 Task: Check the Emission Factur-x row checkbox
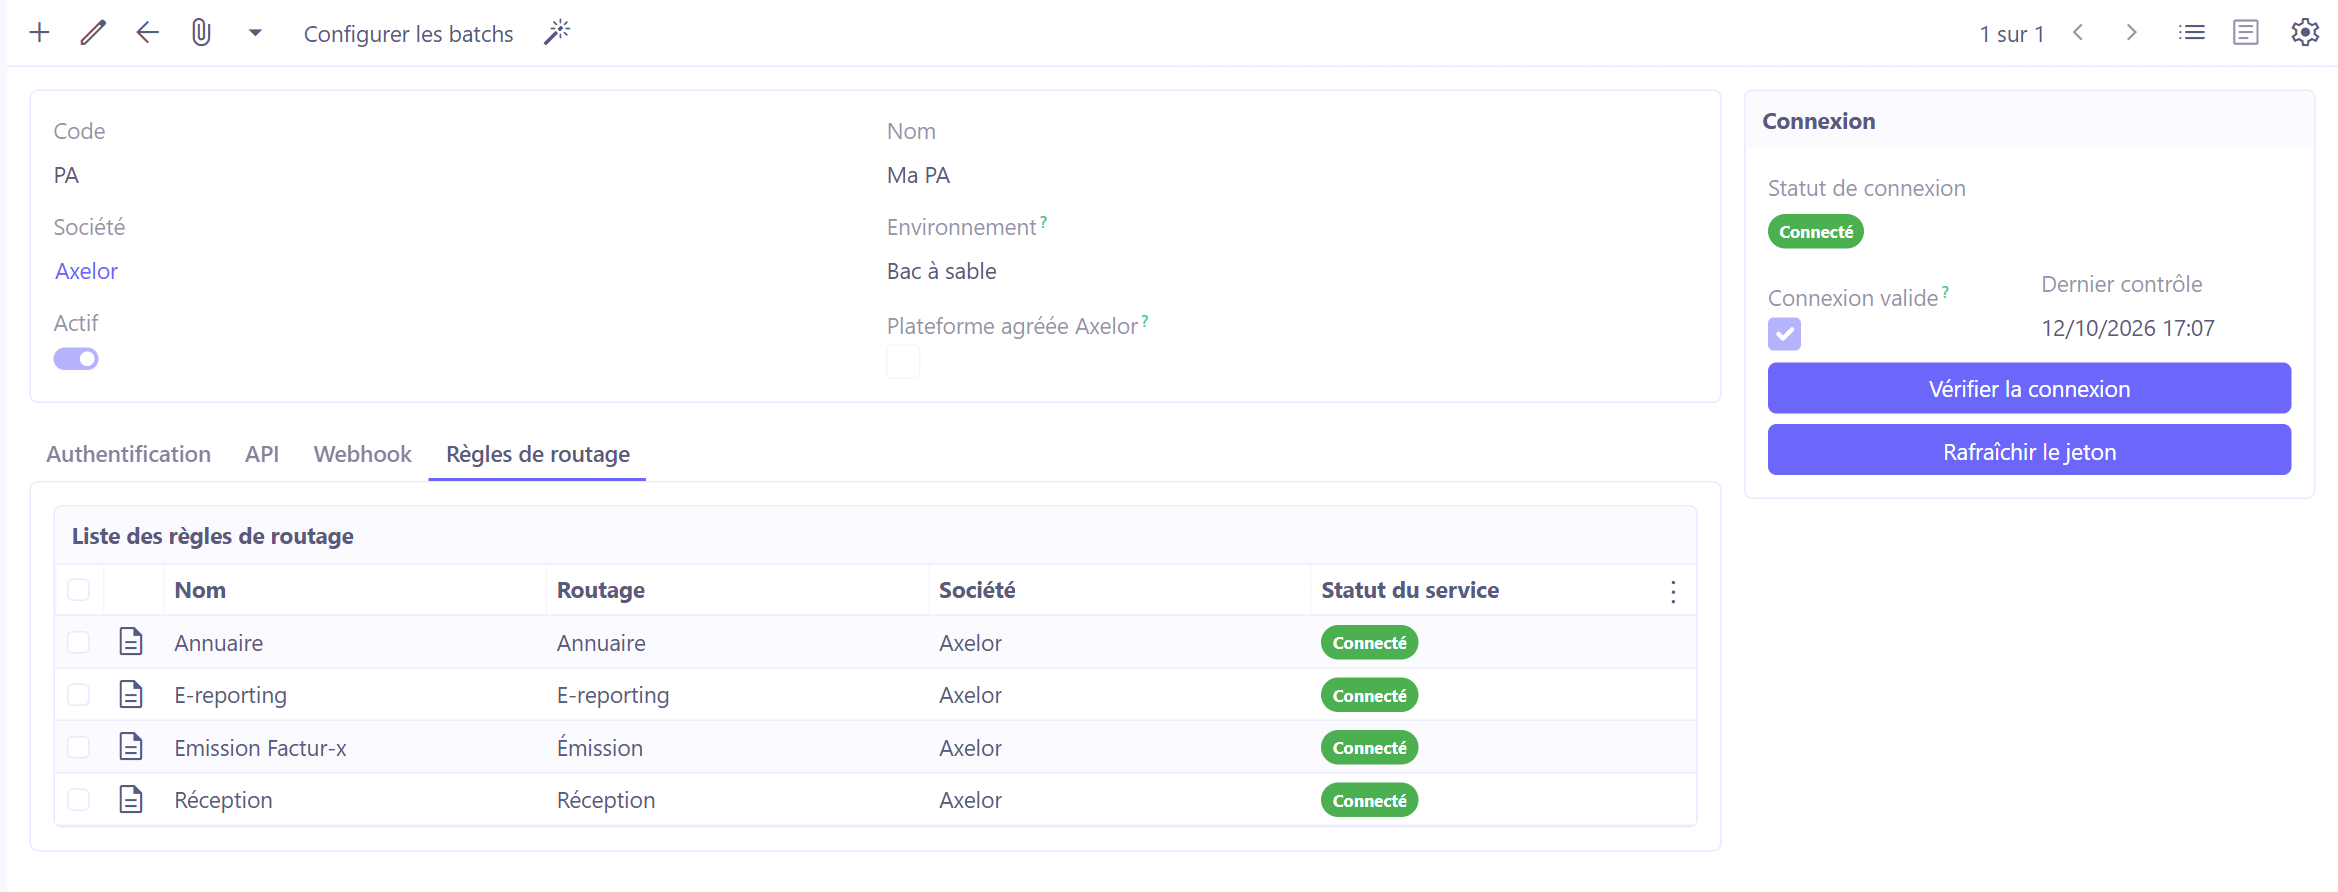(78, 747)
